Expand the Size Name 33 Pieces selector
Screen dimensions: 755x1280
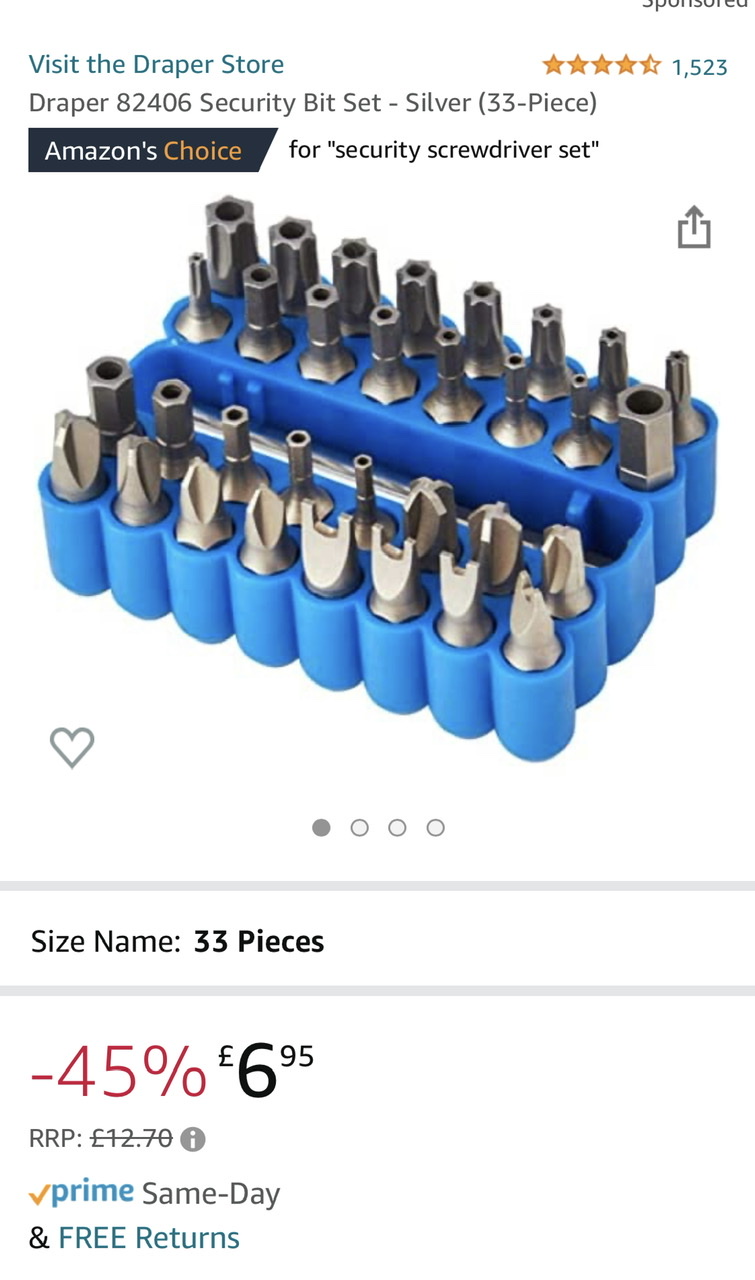coord(377,941)
